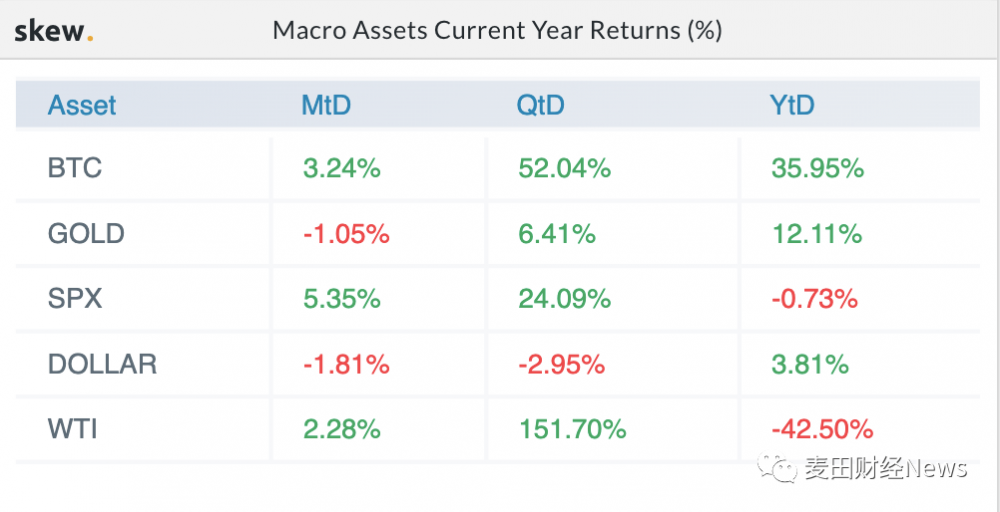Sort by the QtD column header
This screenshot has width=1000, height=512.
pyautogui.click(x=541, y=105)
